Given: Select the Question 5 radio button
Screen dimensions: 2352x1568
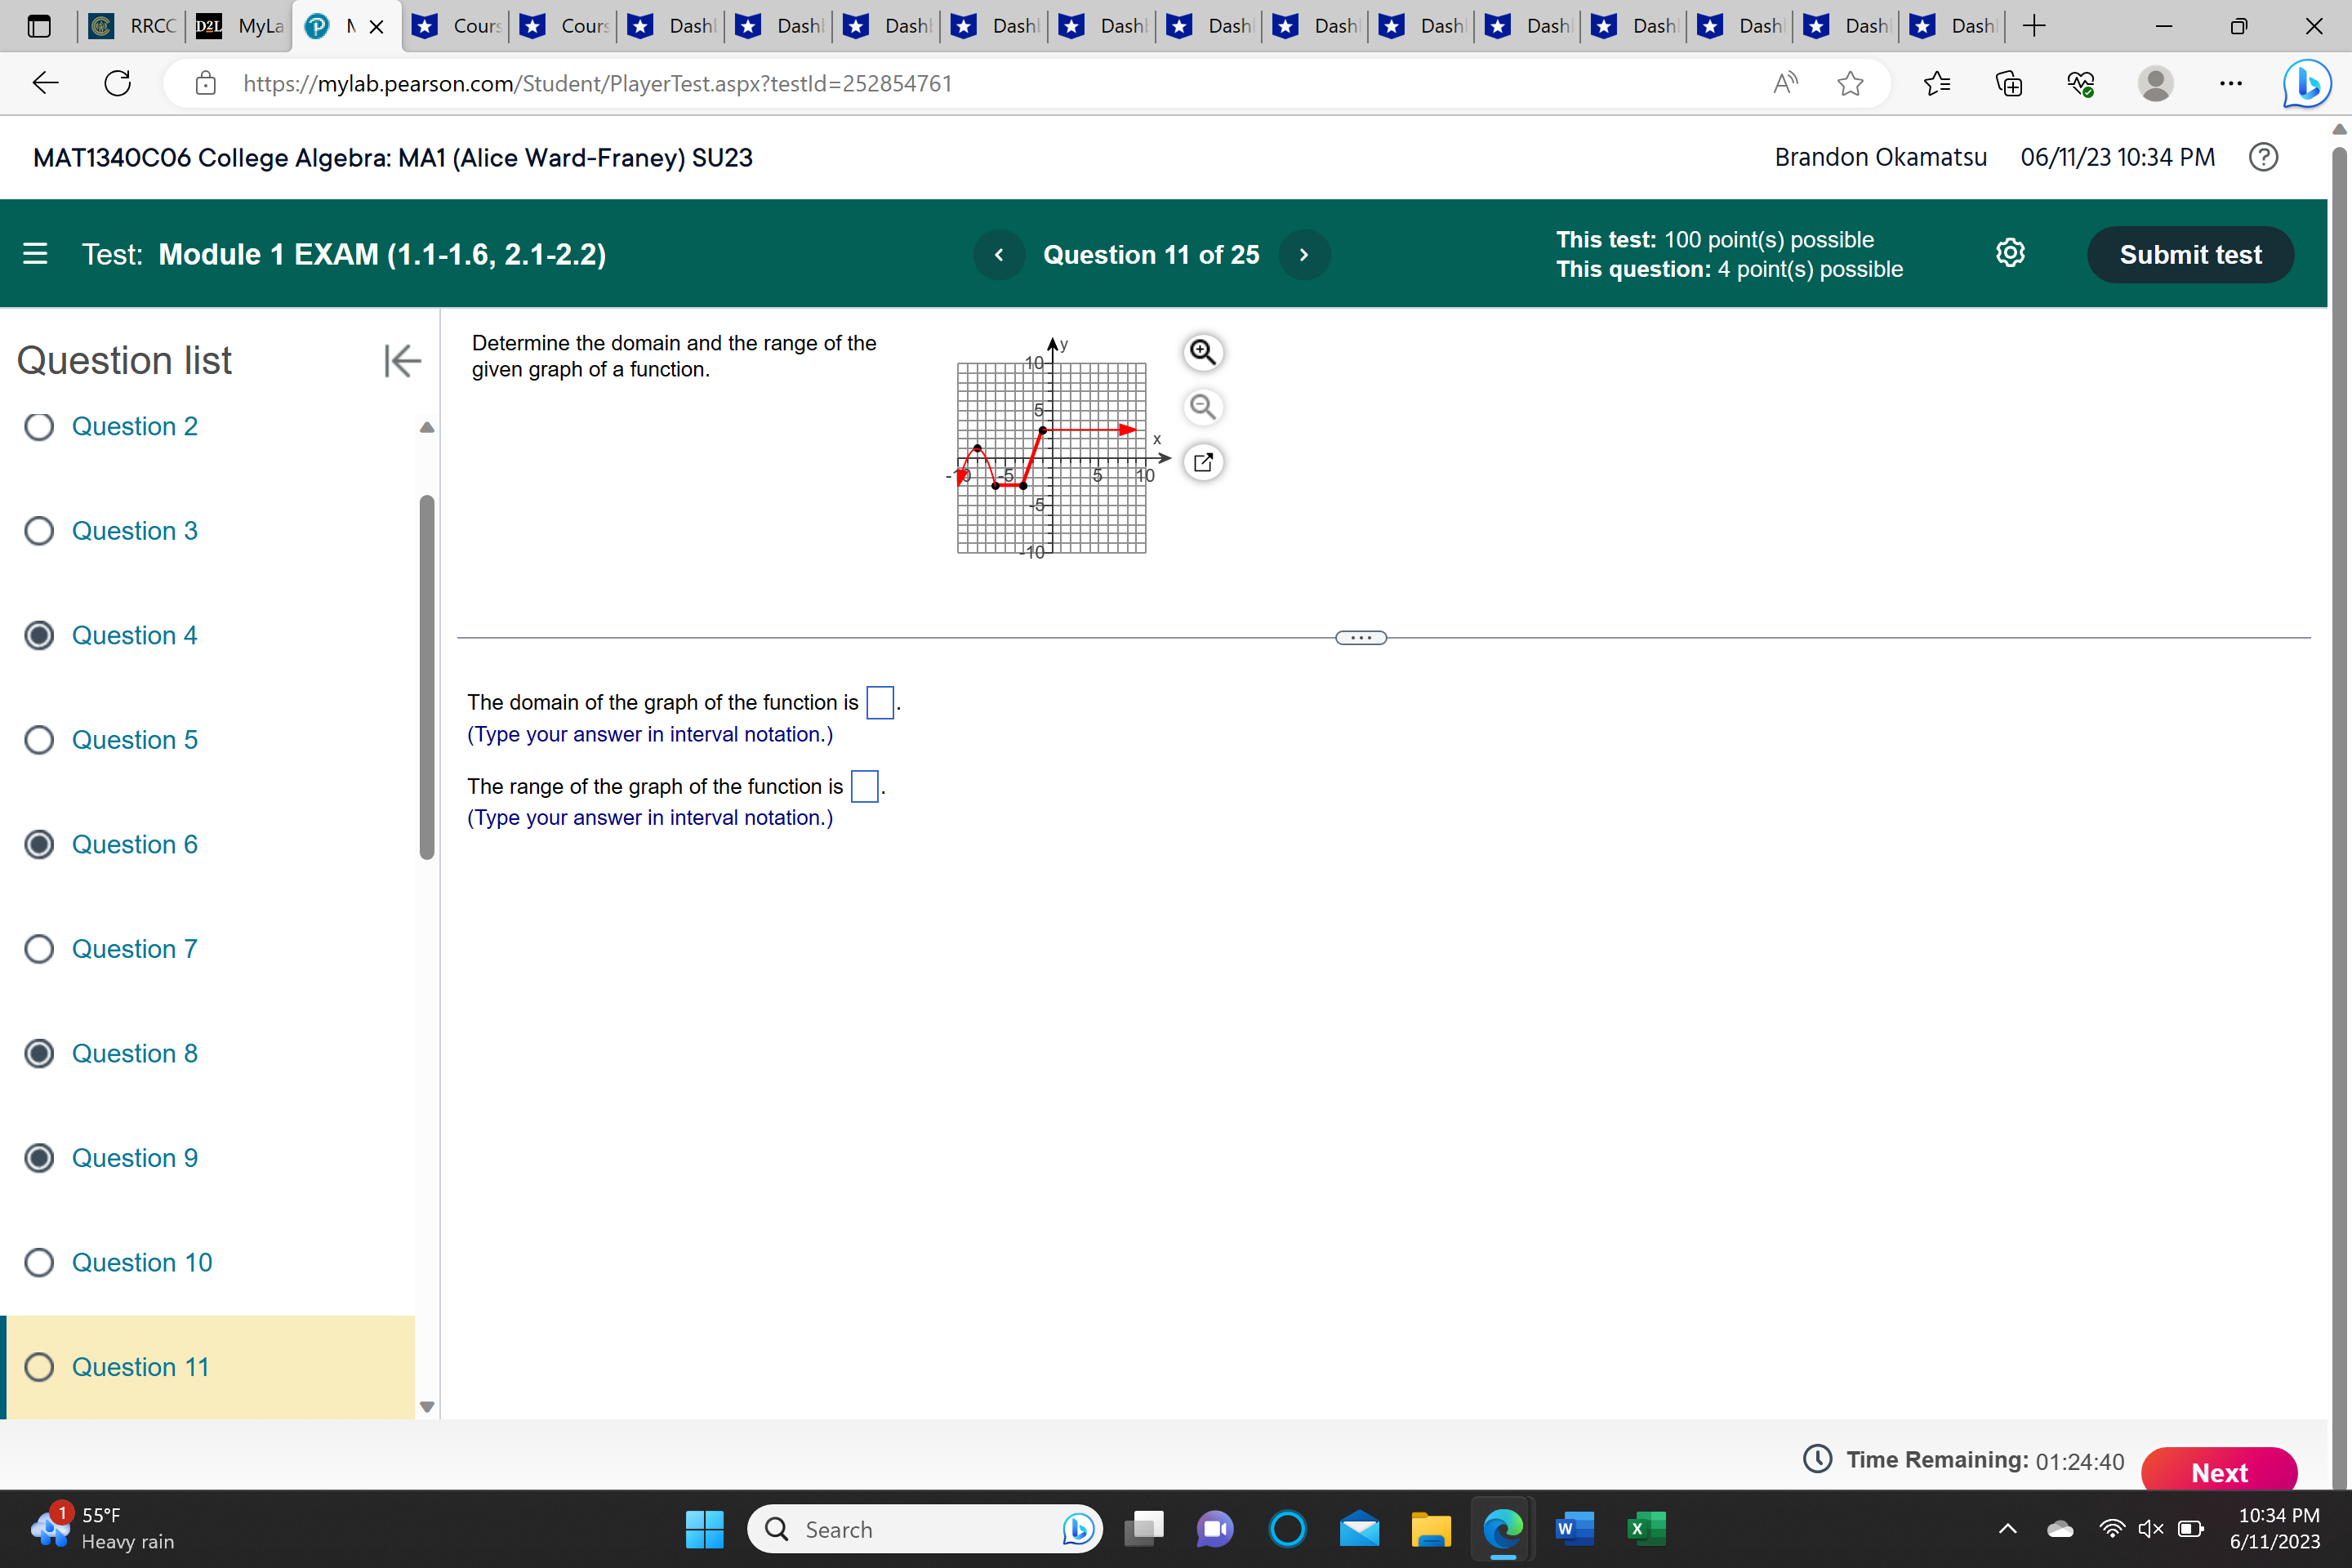Looking at the screenshot, I should click(x=39, y=739).
